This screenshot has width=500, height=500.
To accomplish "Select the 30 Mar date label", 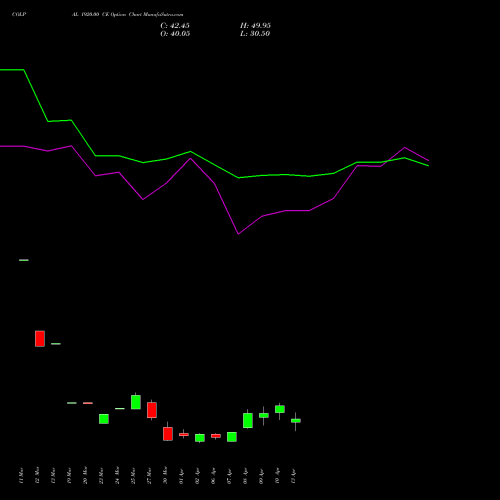I will (165, 475).
